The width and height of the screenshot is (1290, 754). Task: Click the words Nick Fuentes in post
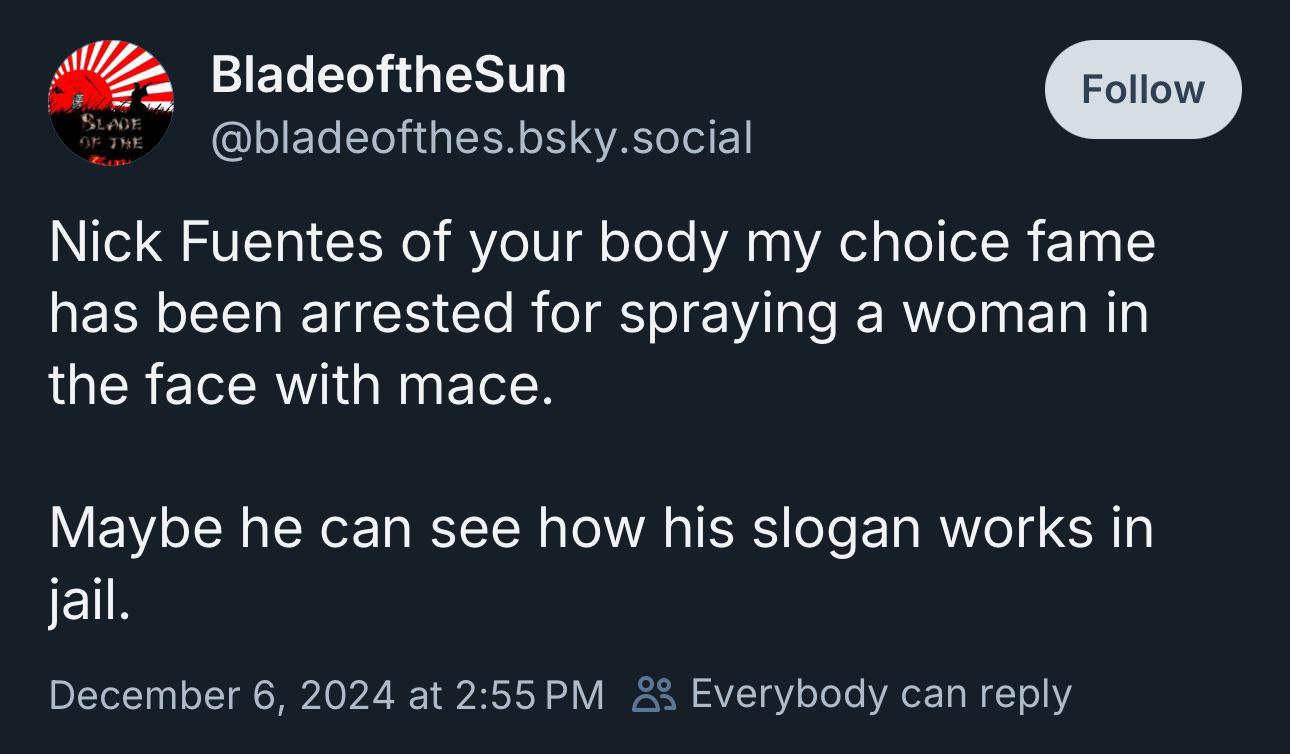[216, 243]
